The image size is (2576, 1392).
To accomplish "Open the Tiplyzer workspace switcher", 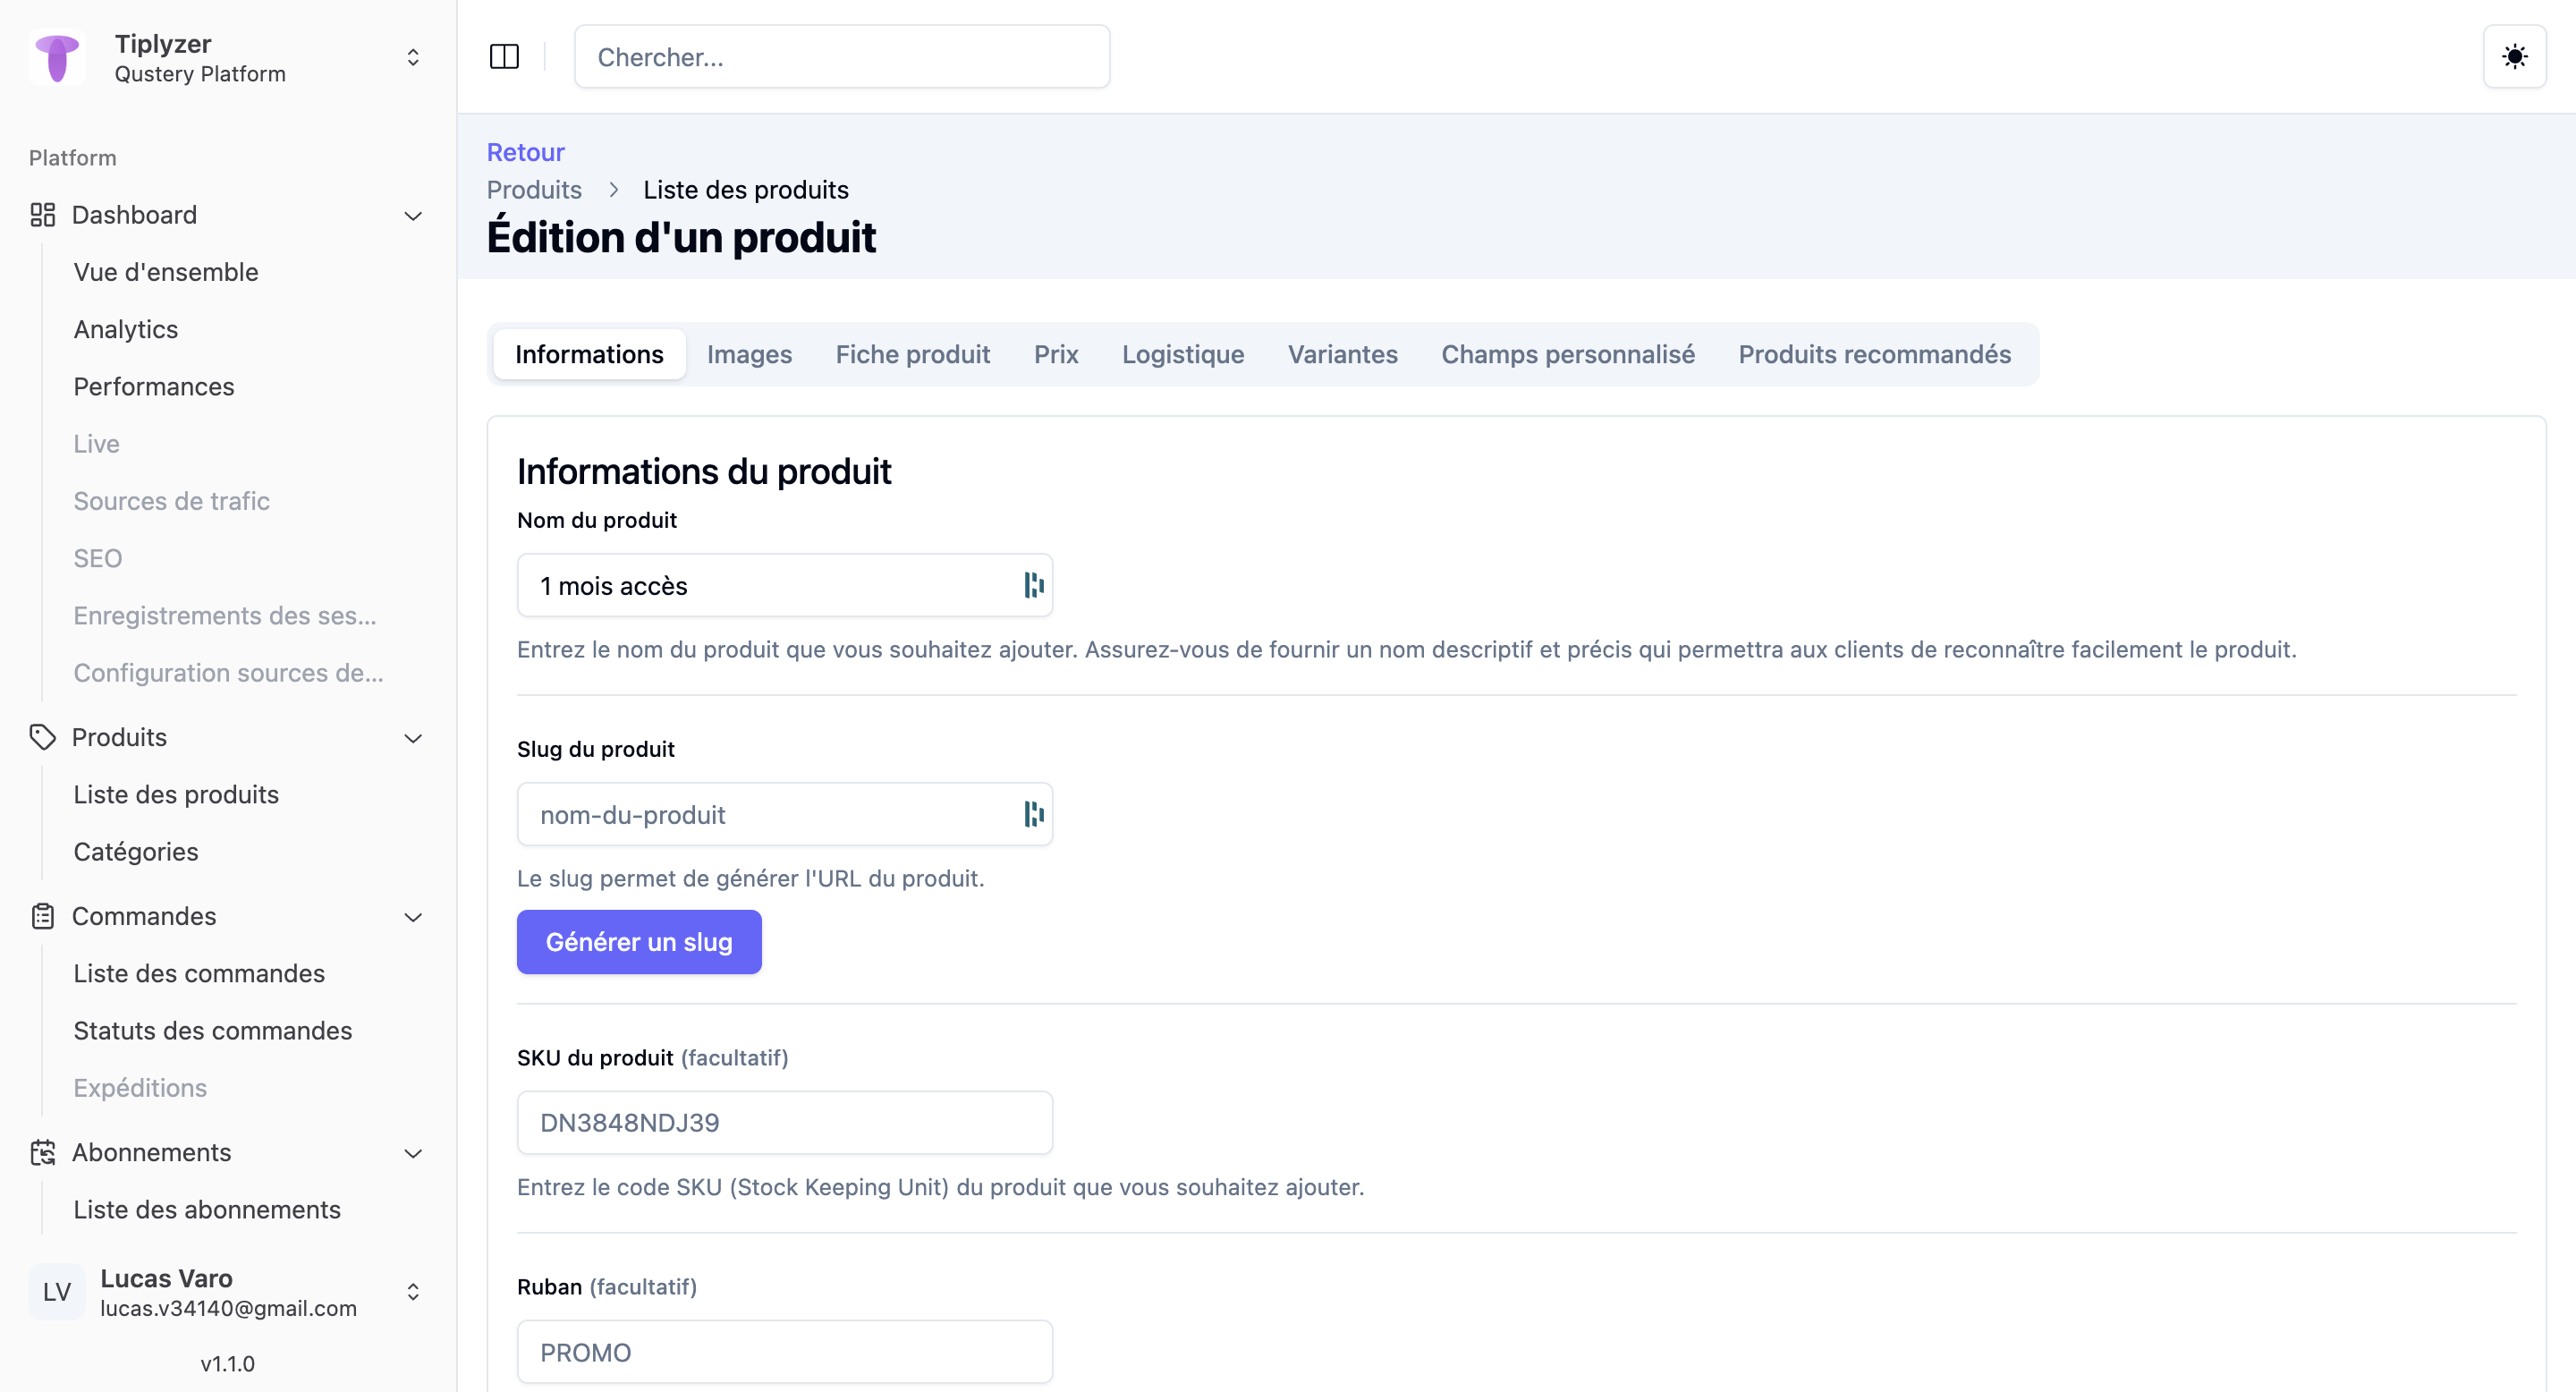I will pyautogui.click(x=412, y=58).
